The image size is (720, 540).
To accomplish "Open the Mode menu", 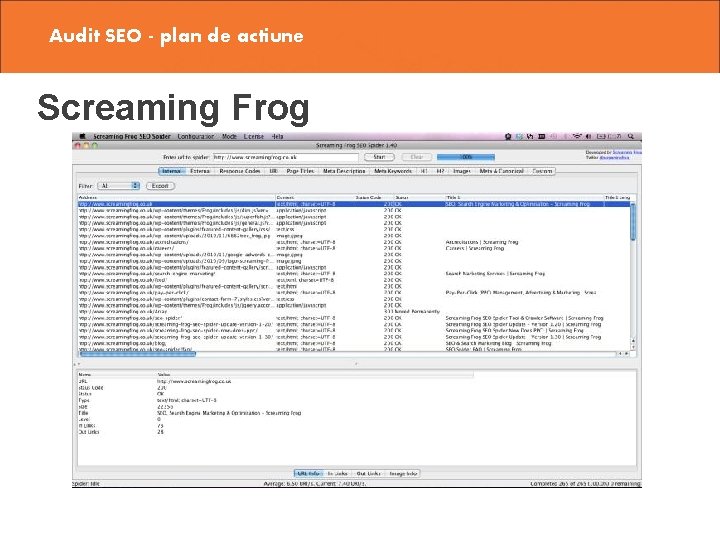I will click(x=229, y=136).
